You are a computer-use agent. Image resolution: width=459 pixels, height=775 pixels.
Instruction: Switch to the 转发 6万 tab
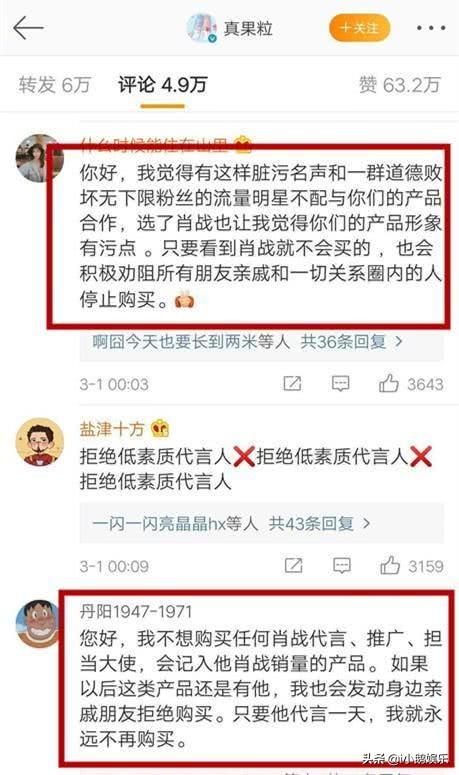coord(54,85)
